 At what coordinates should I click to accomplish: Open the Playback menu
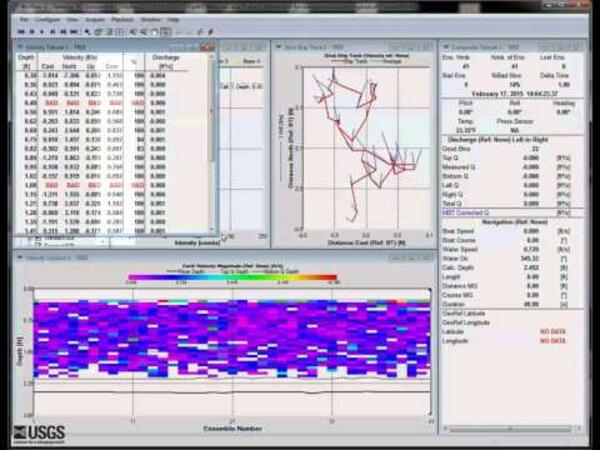[124, 20]
